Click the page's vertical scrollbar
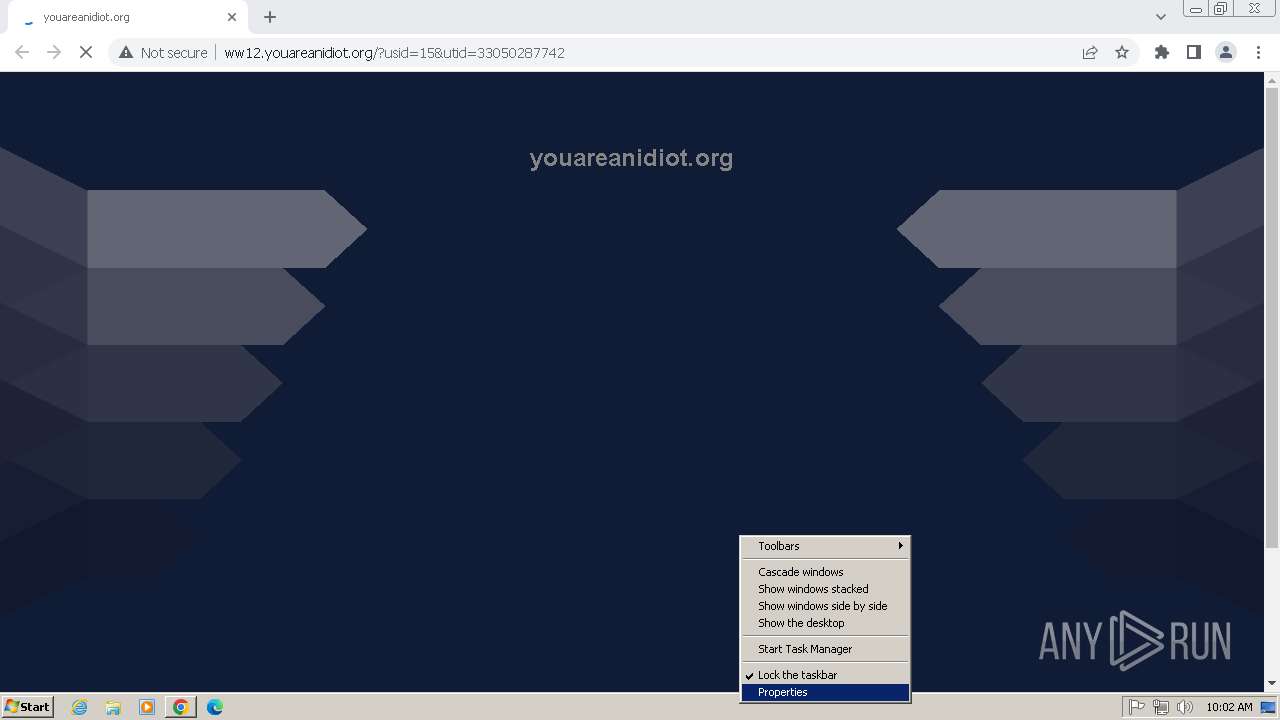This screenshot has height=720, width=1280. [1272, 316]
